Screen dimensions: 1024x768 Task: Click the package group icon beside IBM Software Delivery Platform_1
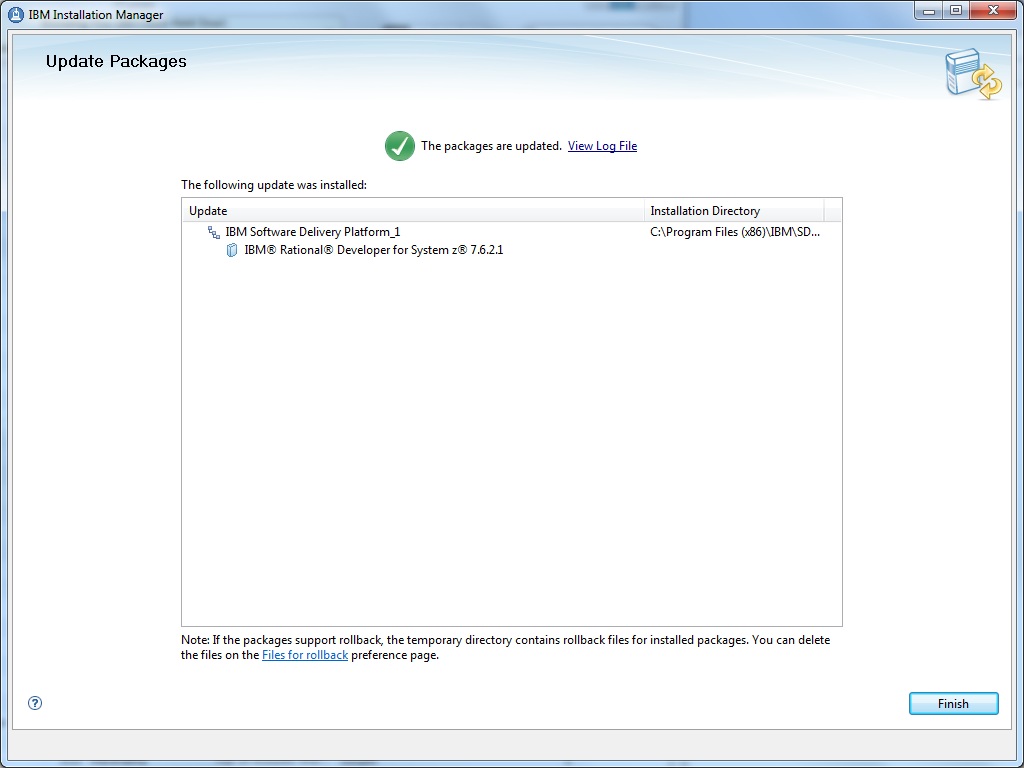coord(214,232)
